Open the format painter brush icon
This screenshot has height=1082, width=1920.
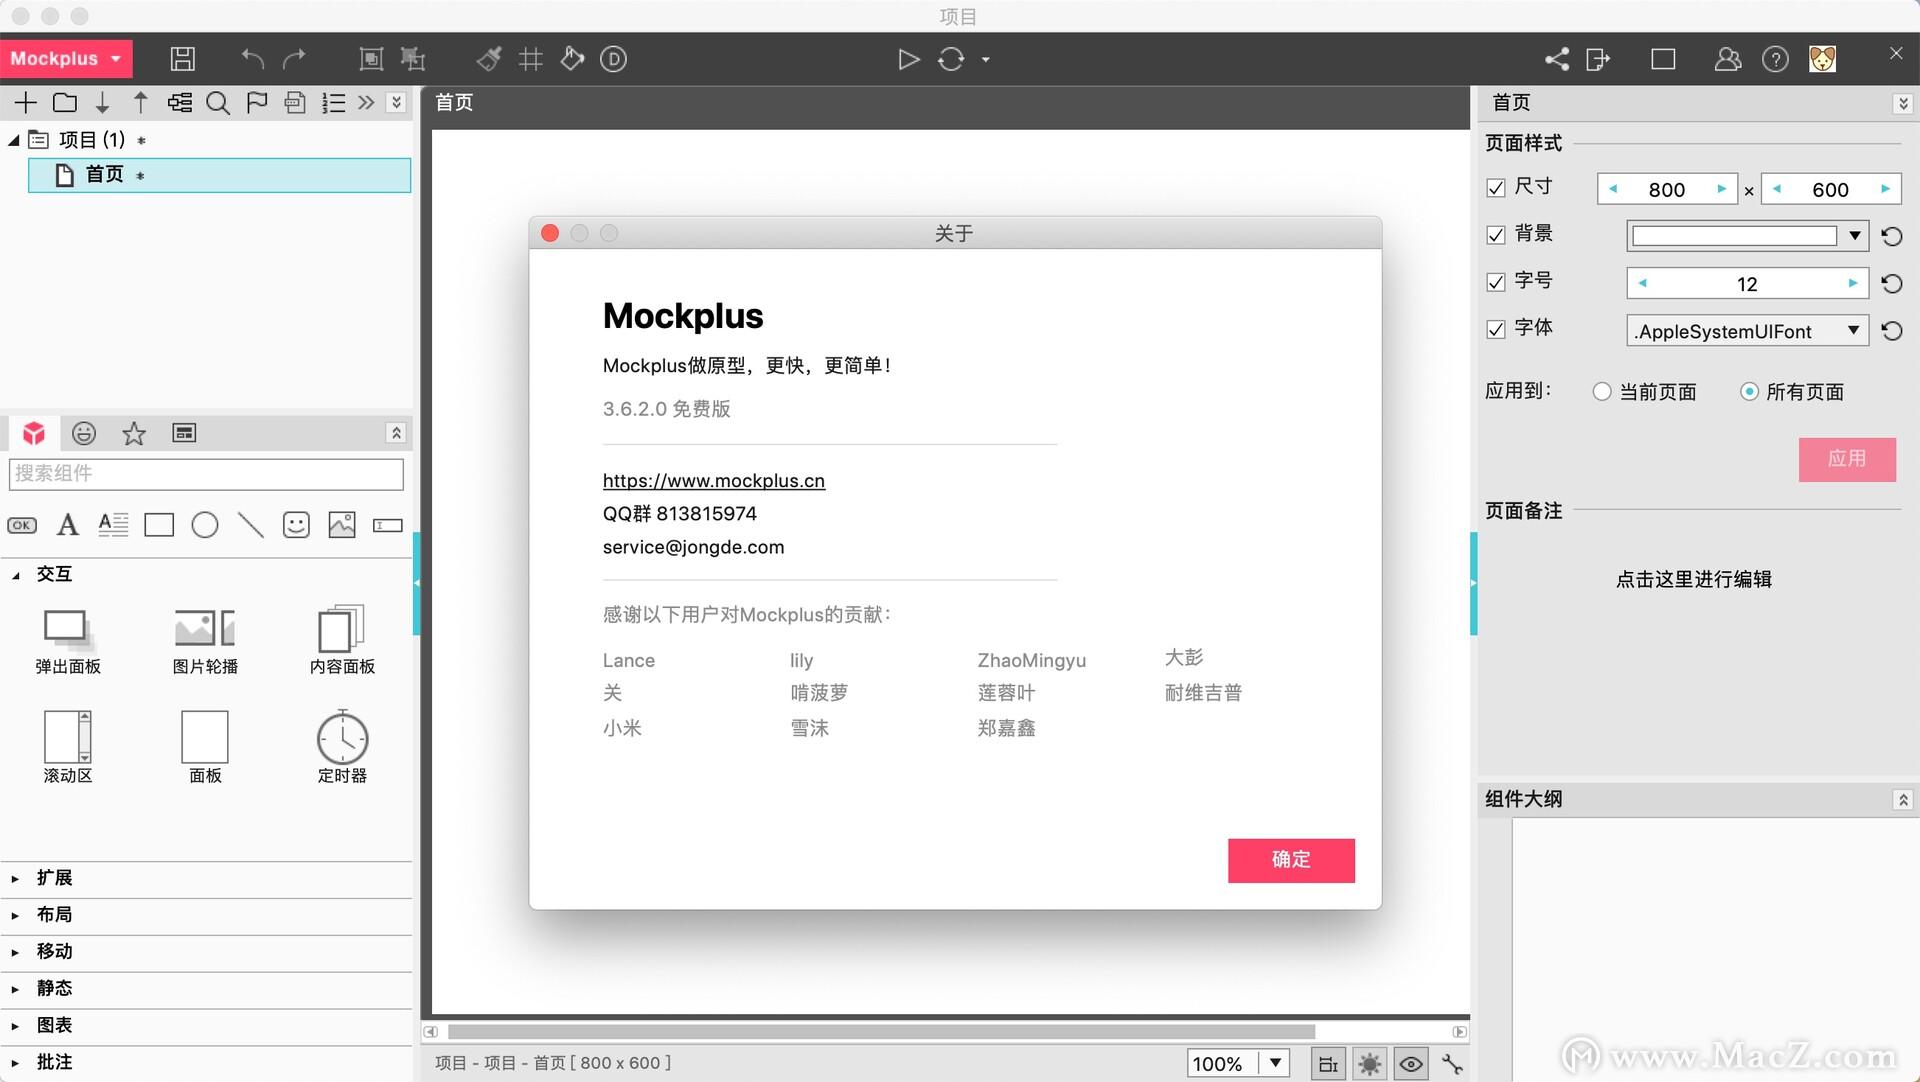pyautogui.click(x=488, y=59)
